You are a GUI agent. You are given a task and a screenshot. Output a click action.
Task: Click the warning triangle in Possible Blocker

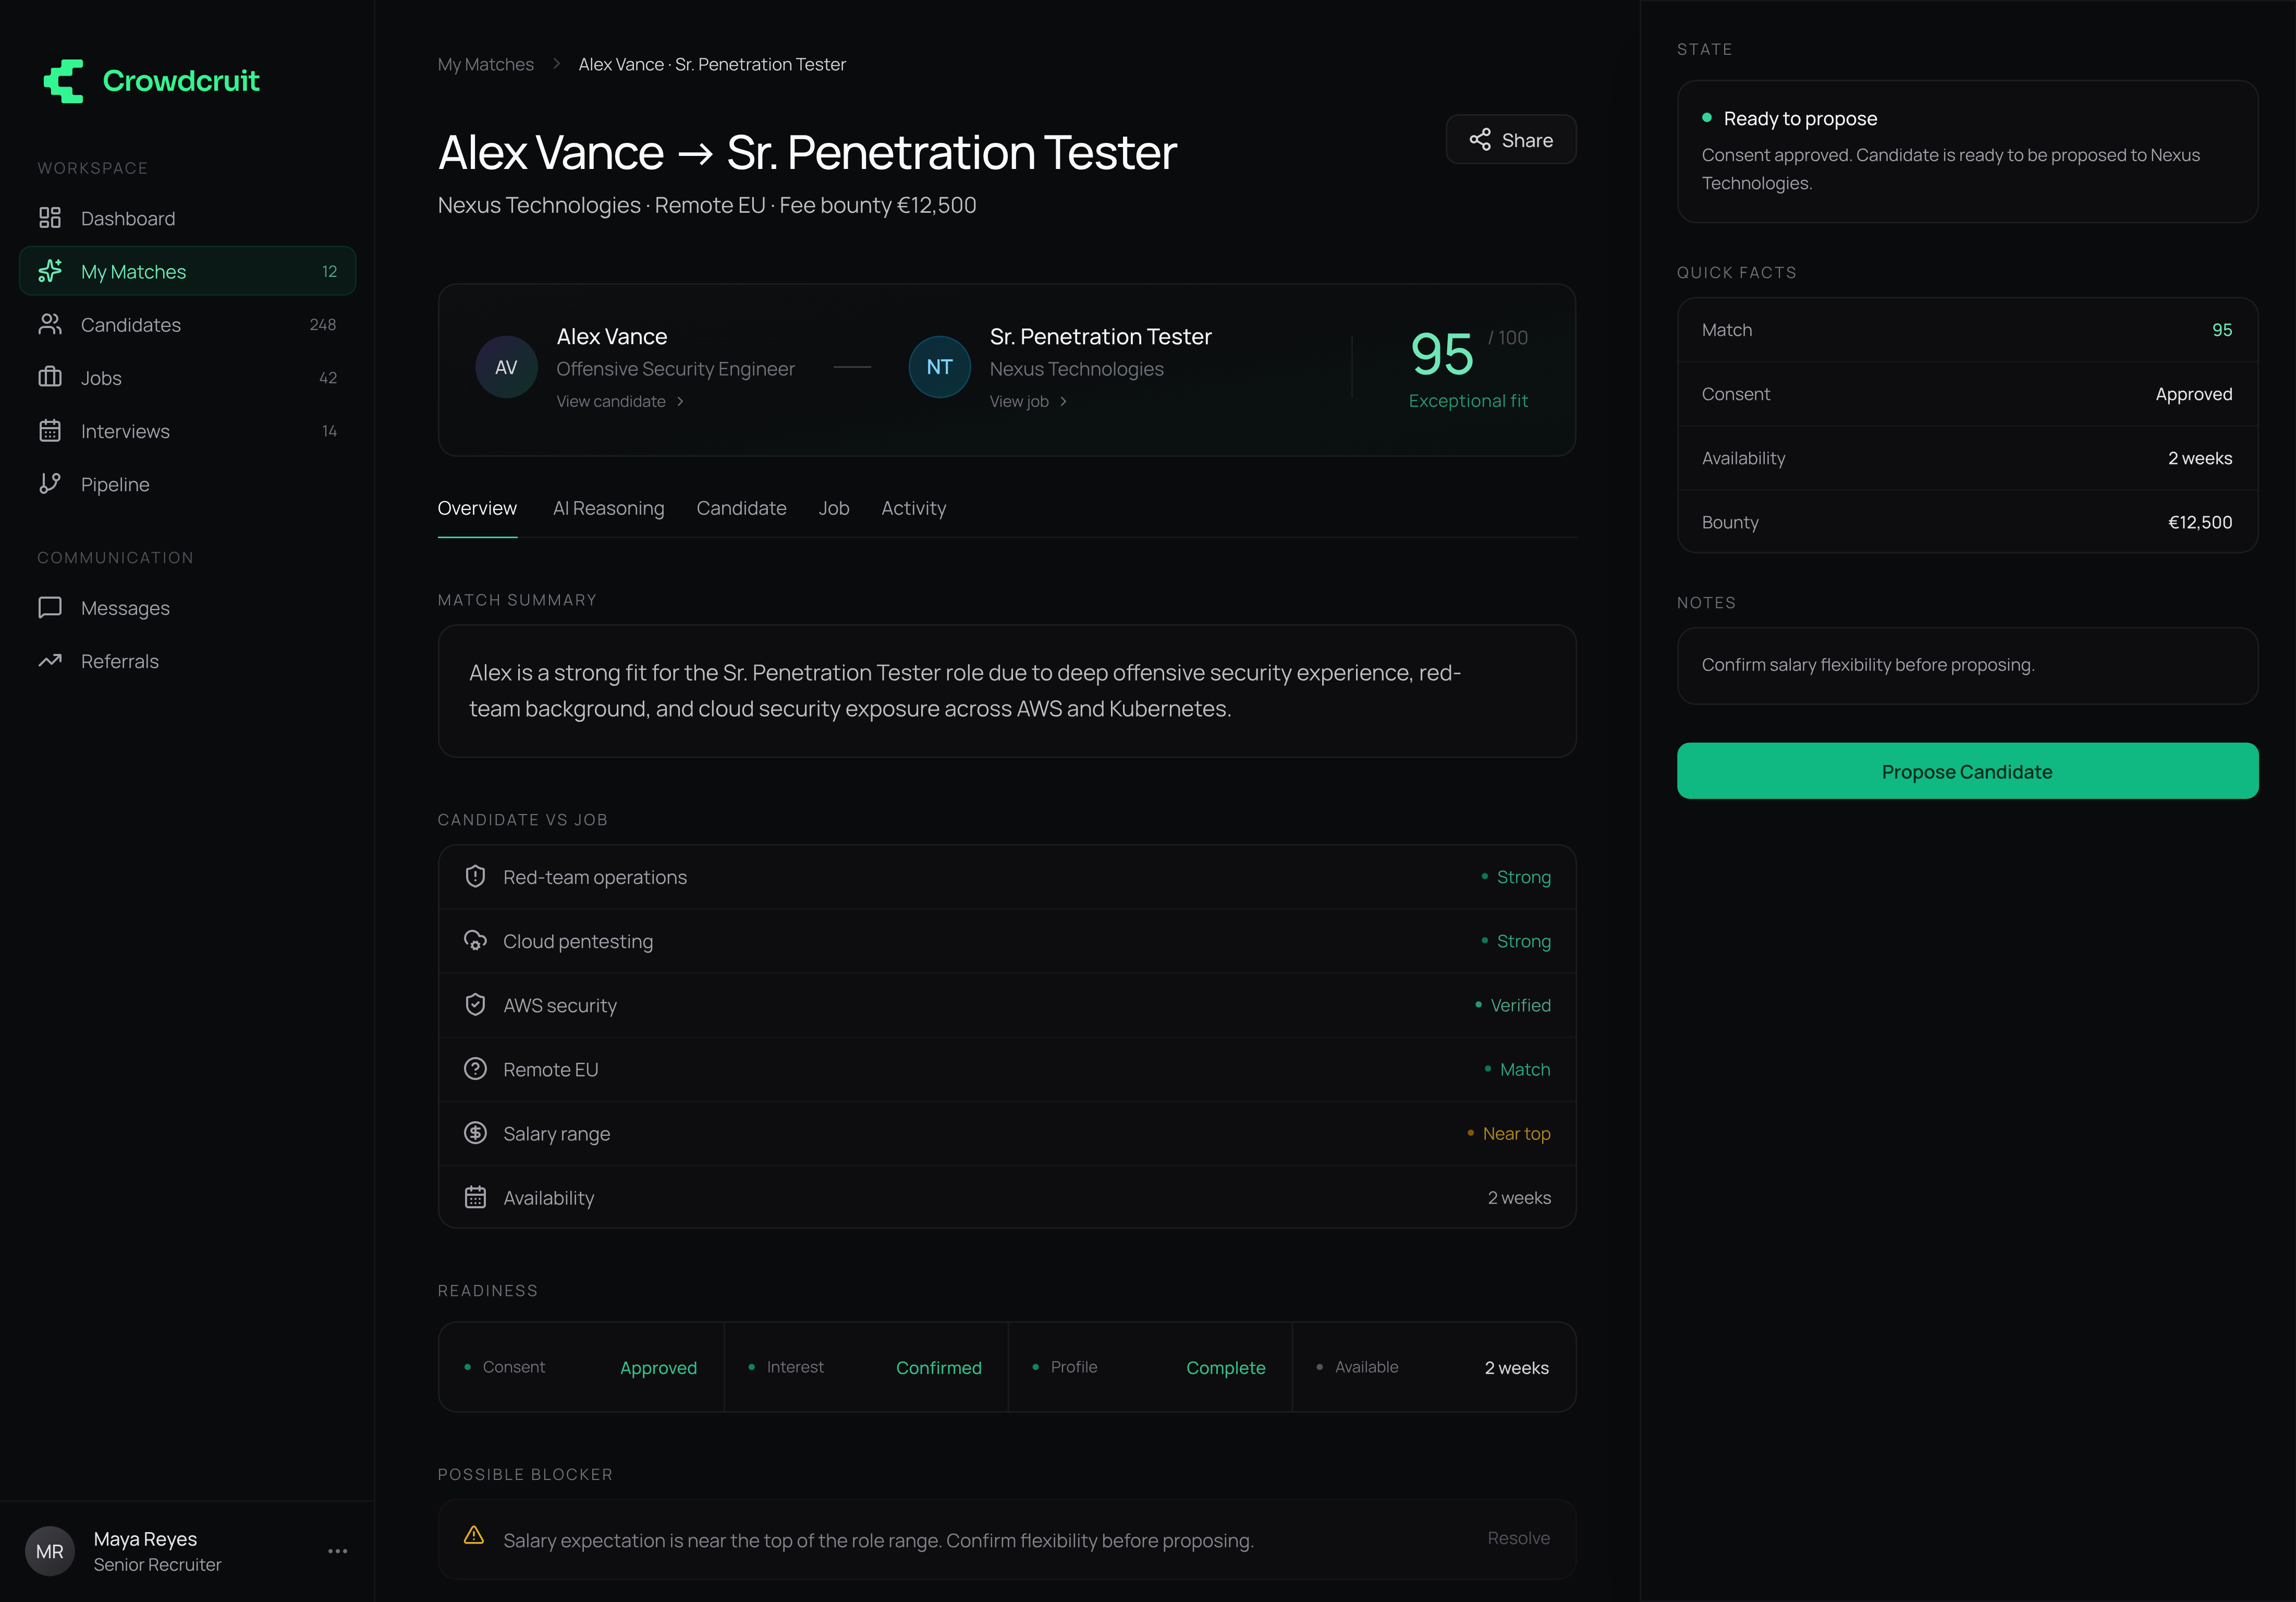pos(474,1535)
